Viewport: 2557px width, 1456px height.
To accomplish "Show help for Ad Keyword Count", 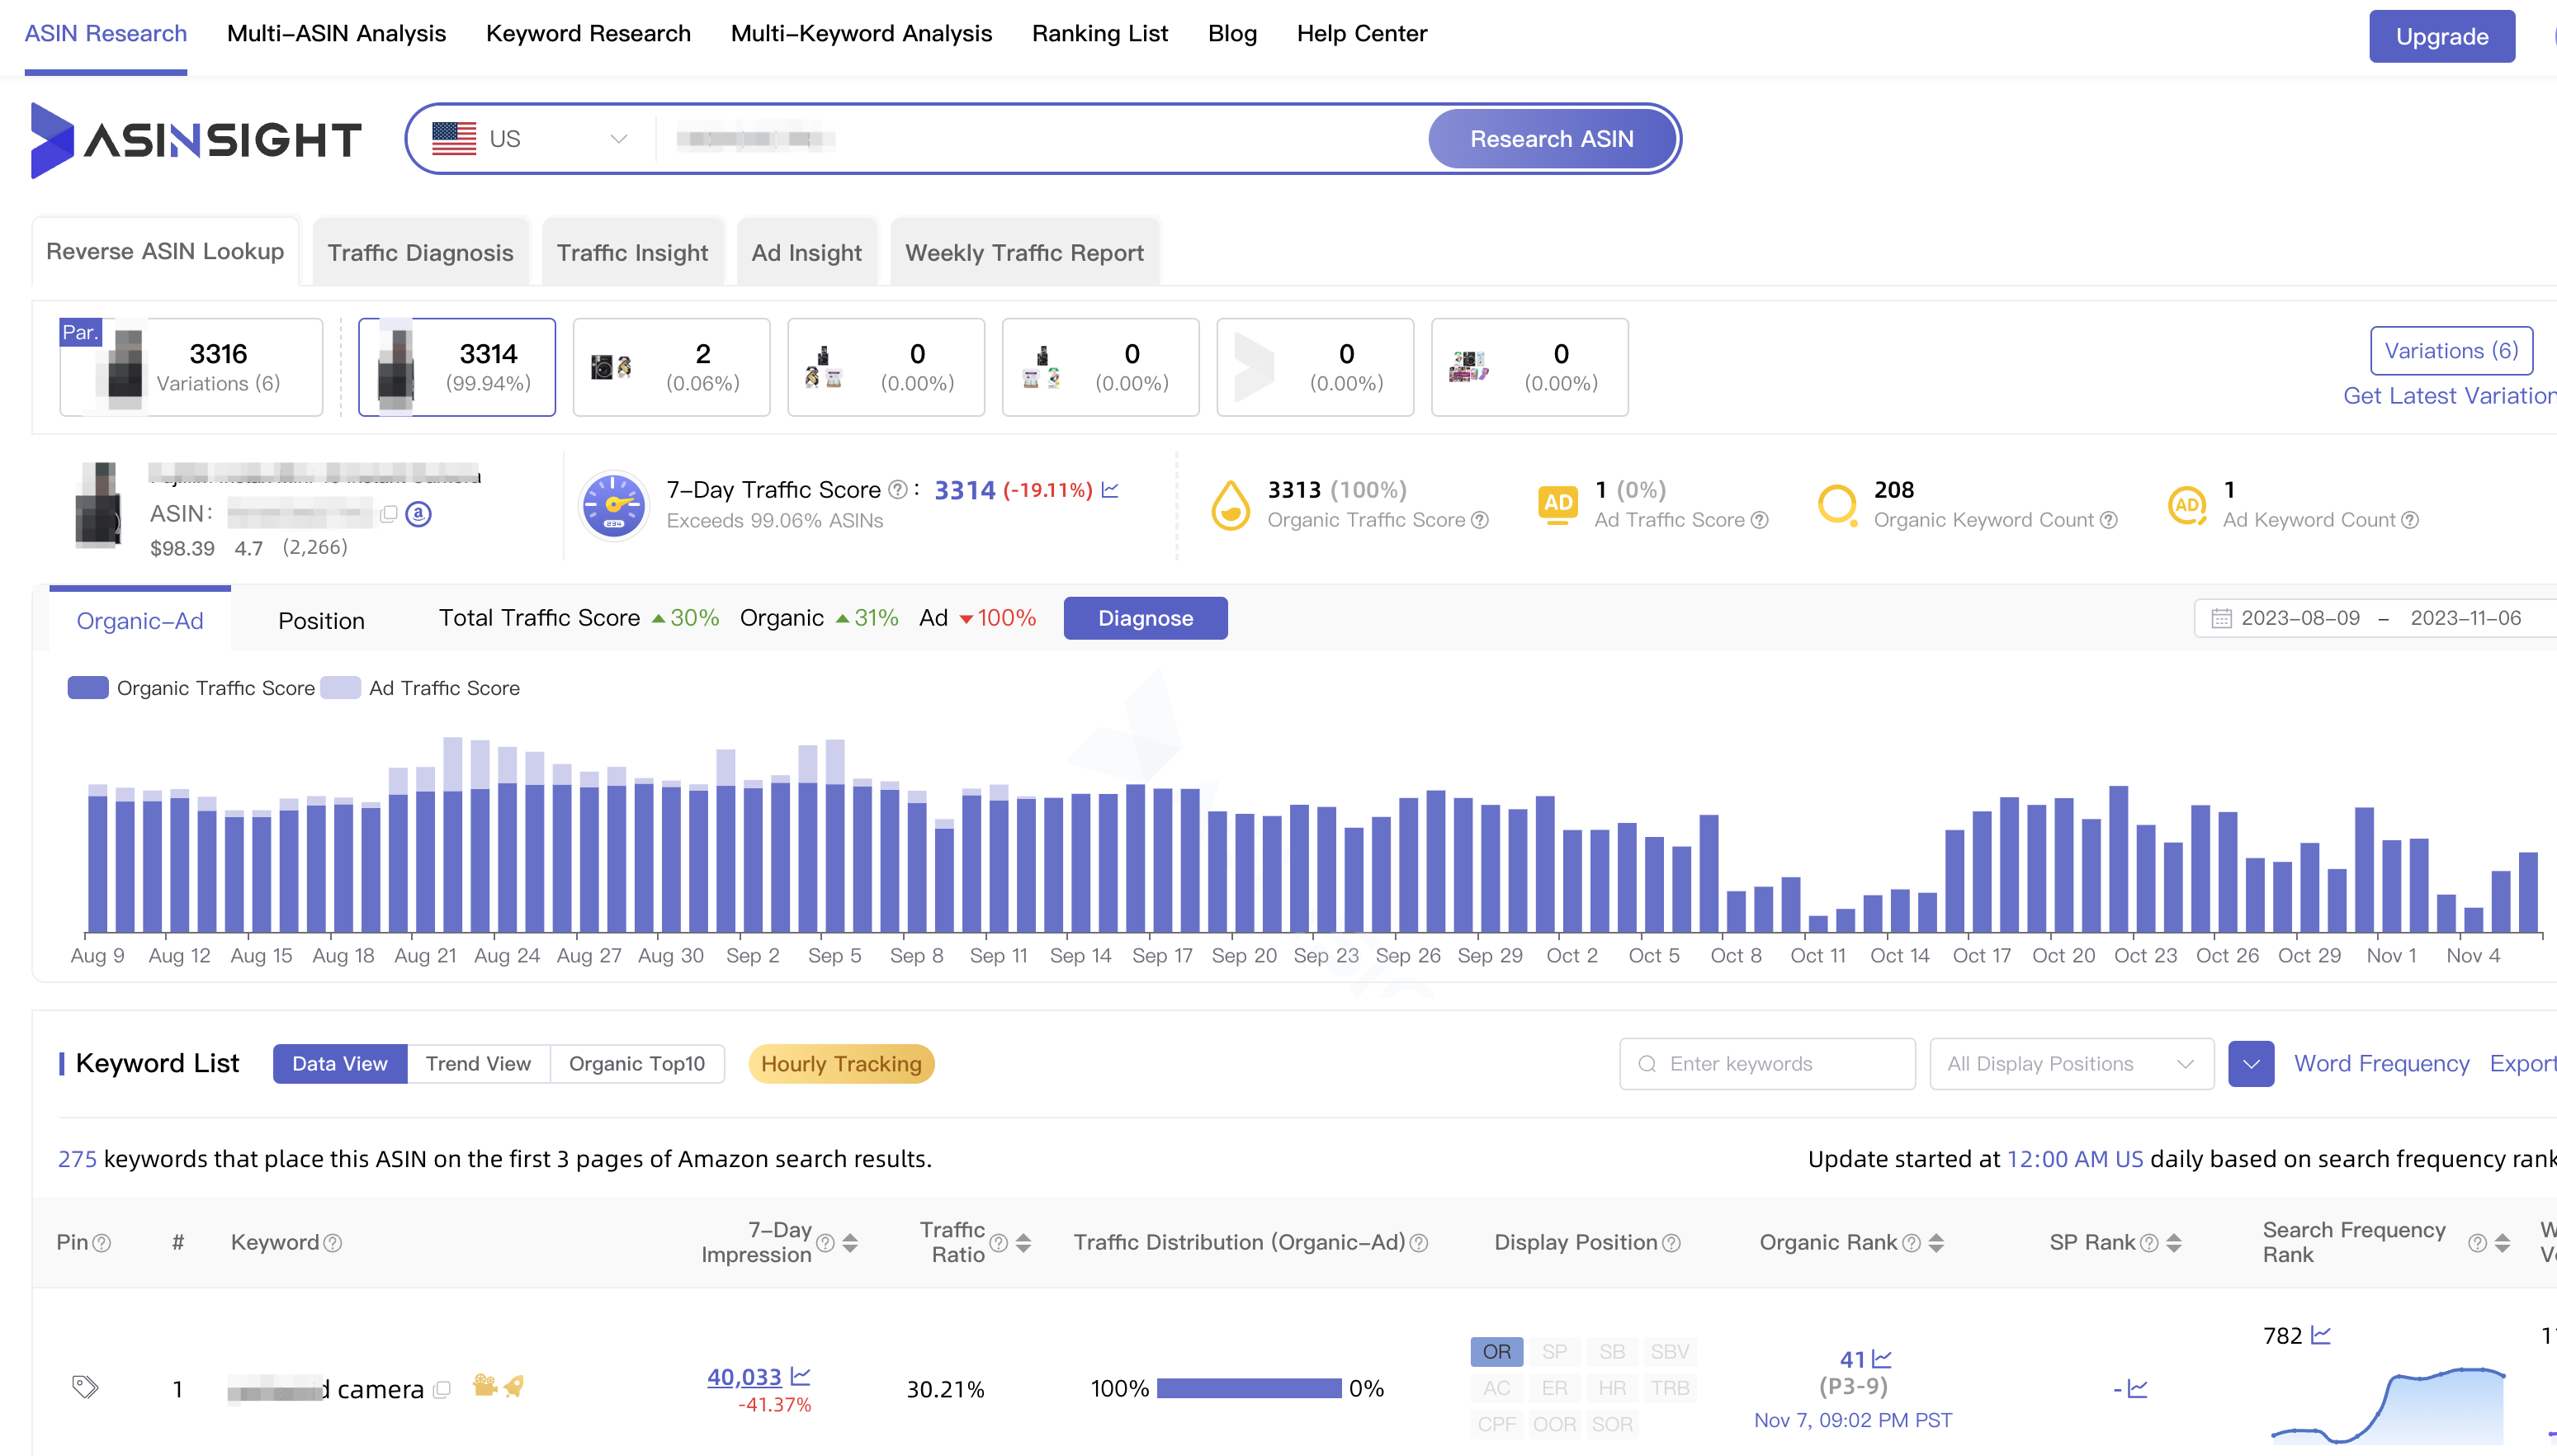I will tap(2410, 520).
